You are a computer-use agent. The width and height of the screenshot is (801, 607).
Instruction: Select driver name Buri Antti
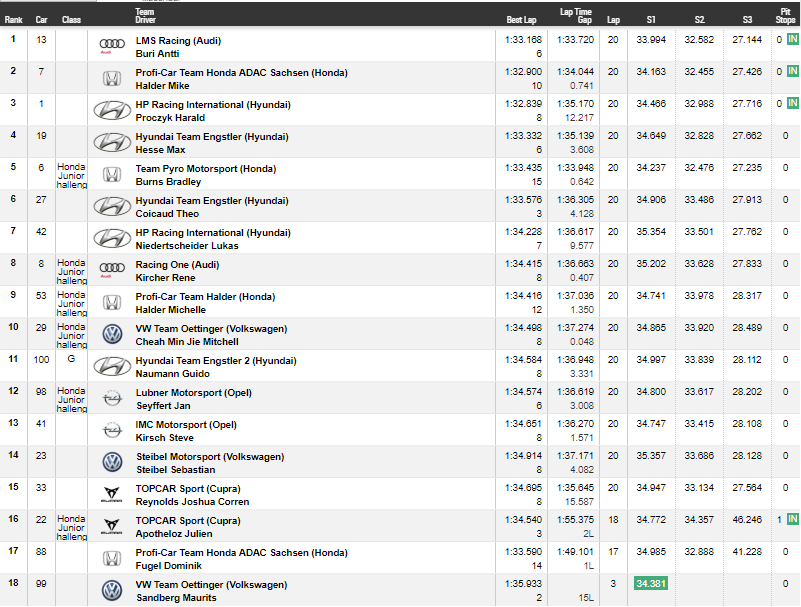pyautogui.click(x=157, y=54)
